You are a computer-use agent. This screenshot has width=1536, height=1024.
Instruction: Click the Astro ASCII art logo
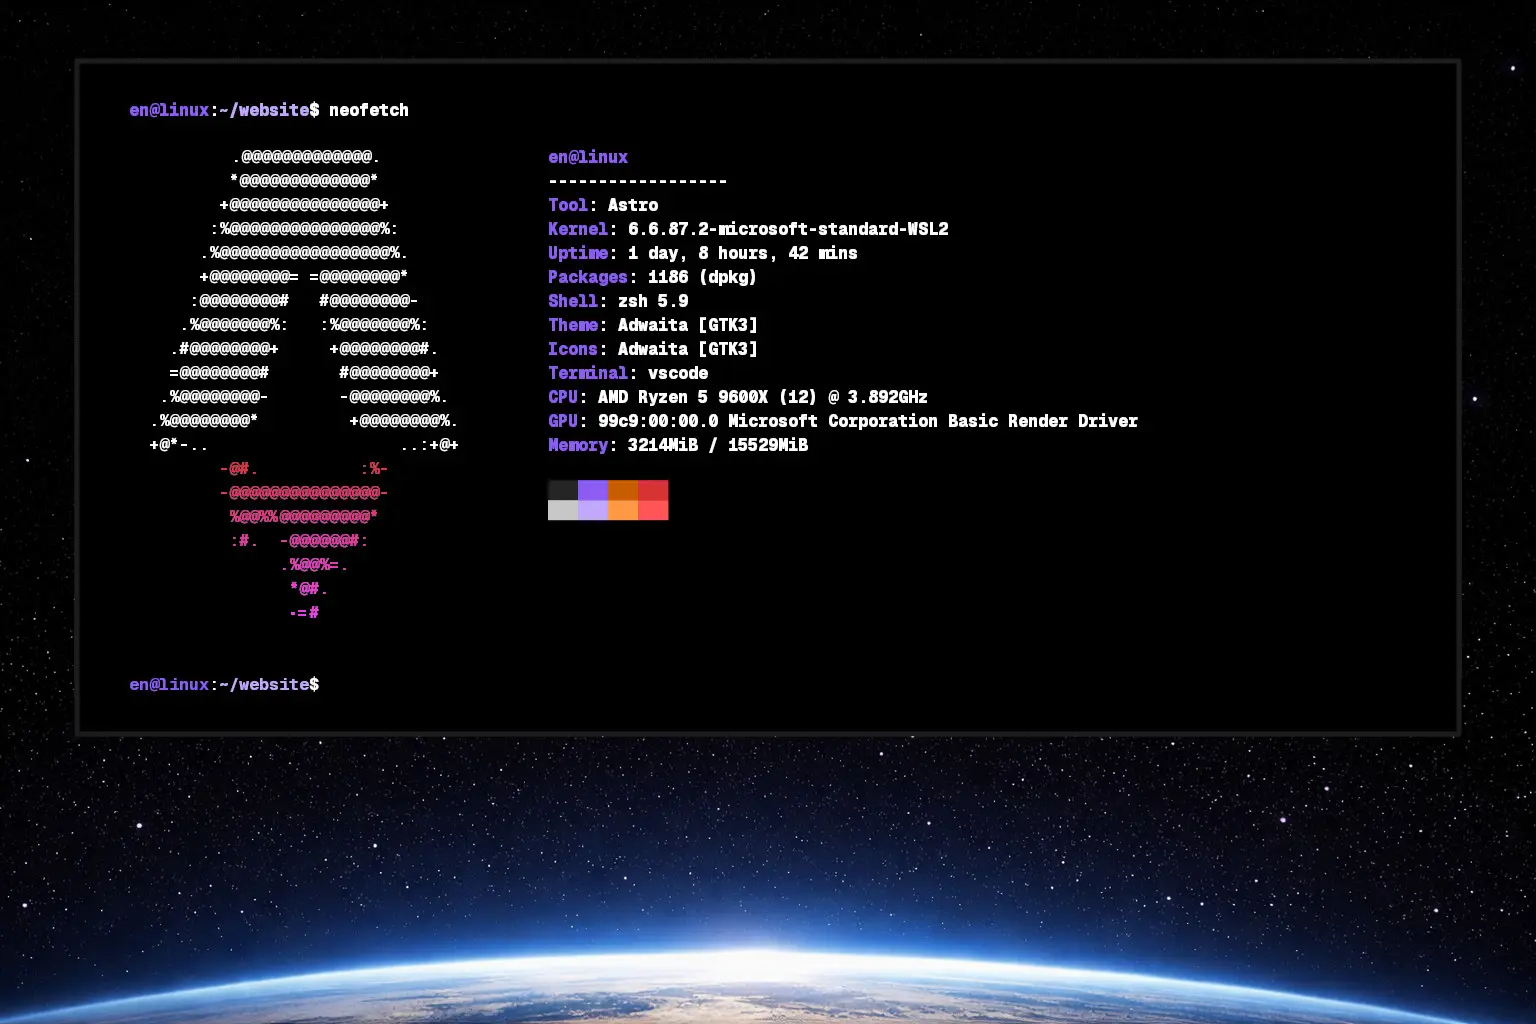304,385
